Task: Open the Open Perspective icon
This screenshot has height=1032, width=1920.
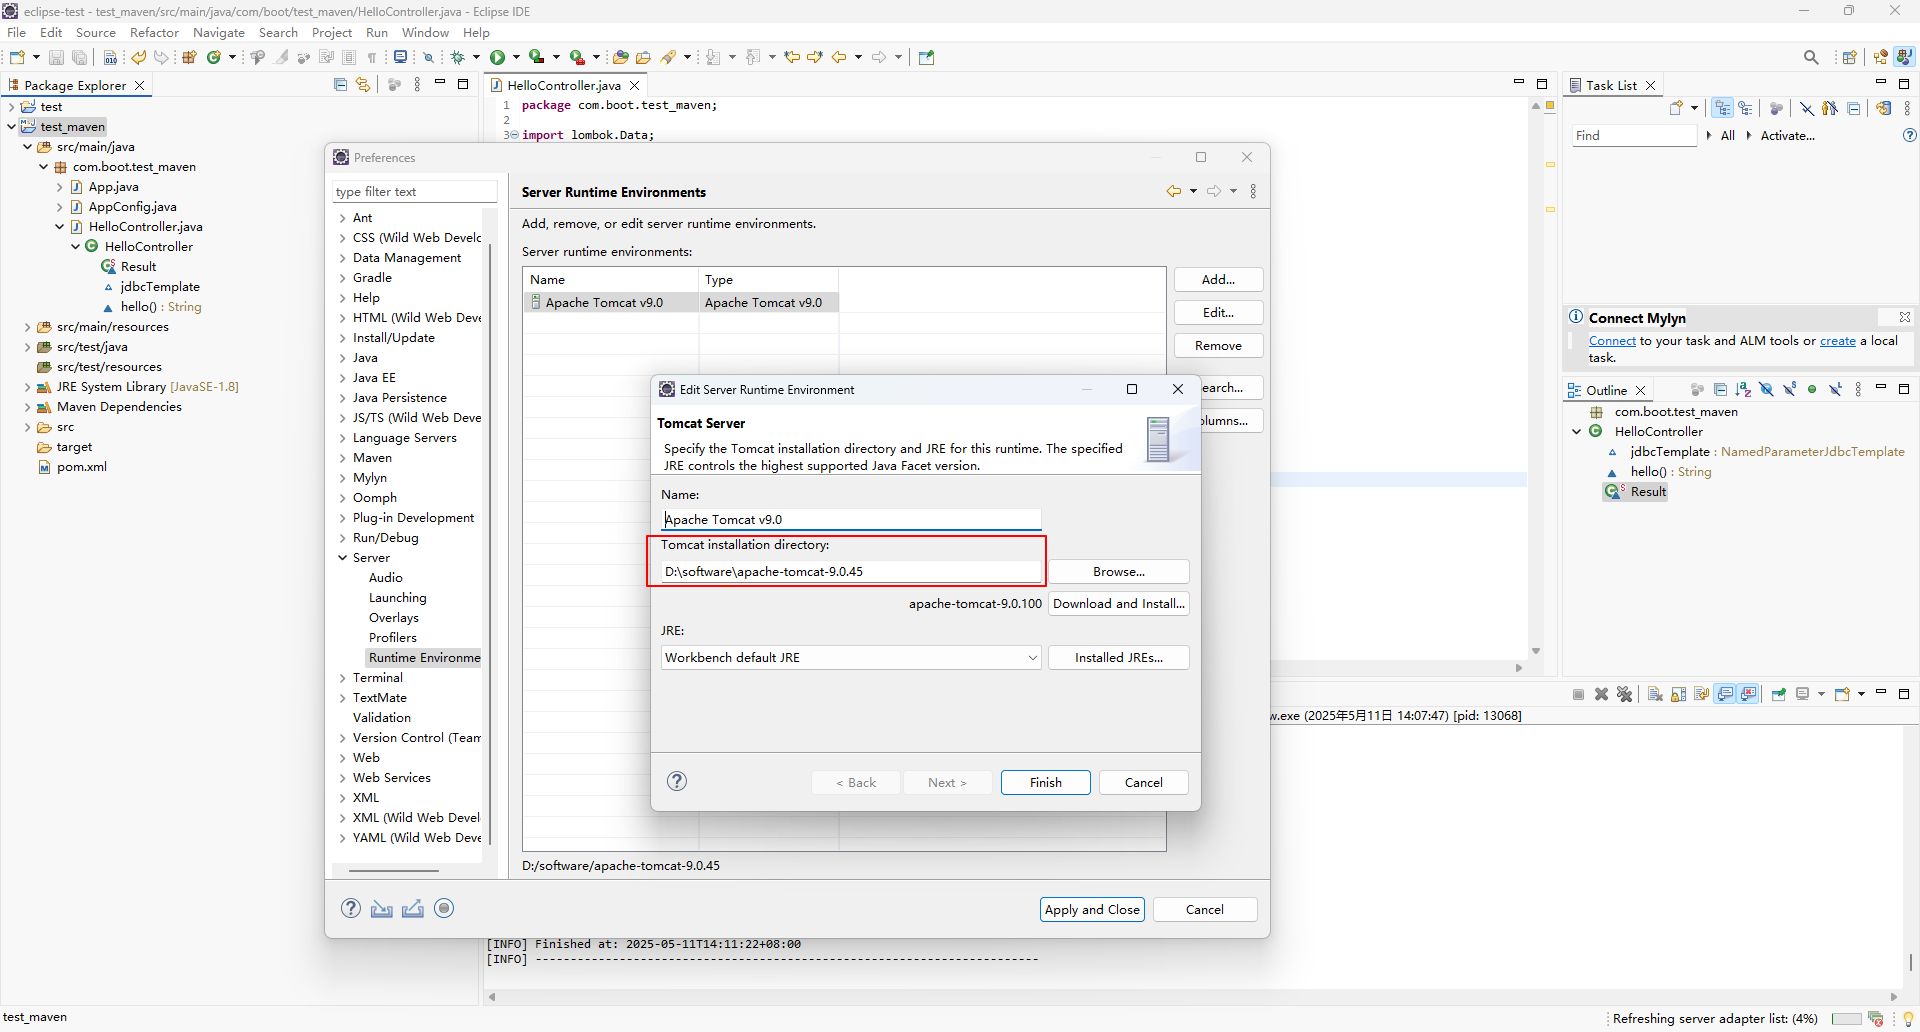Action: [1850, 57]
